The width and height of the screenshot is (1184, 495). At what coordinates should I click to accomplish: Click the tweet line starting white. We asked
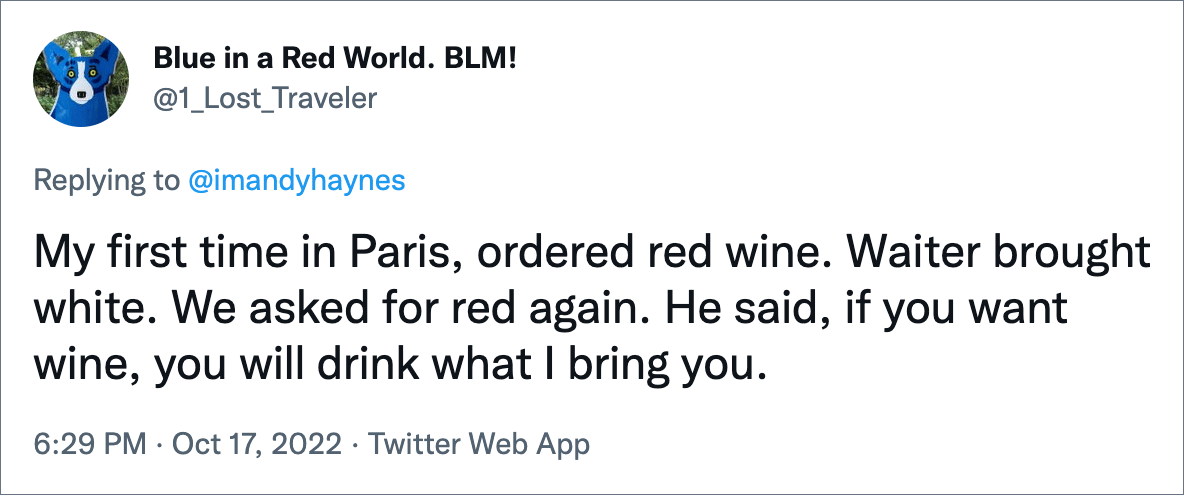pyautogui.click(x=550, y=311)
